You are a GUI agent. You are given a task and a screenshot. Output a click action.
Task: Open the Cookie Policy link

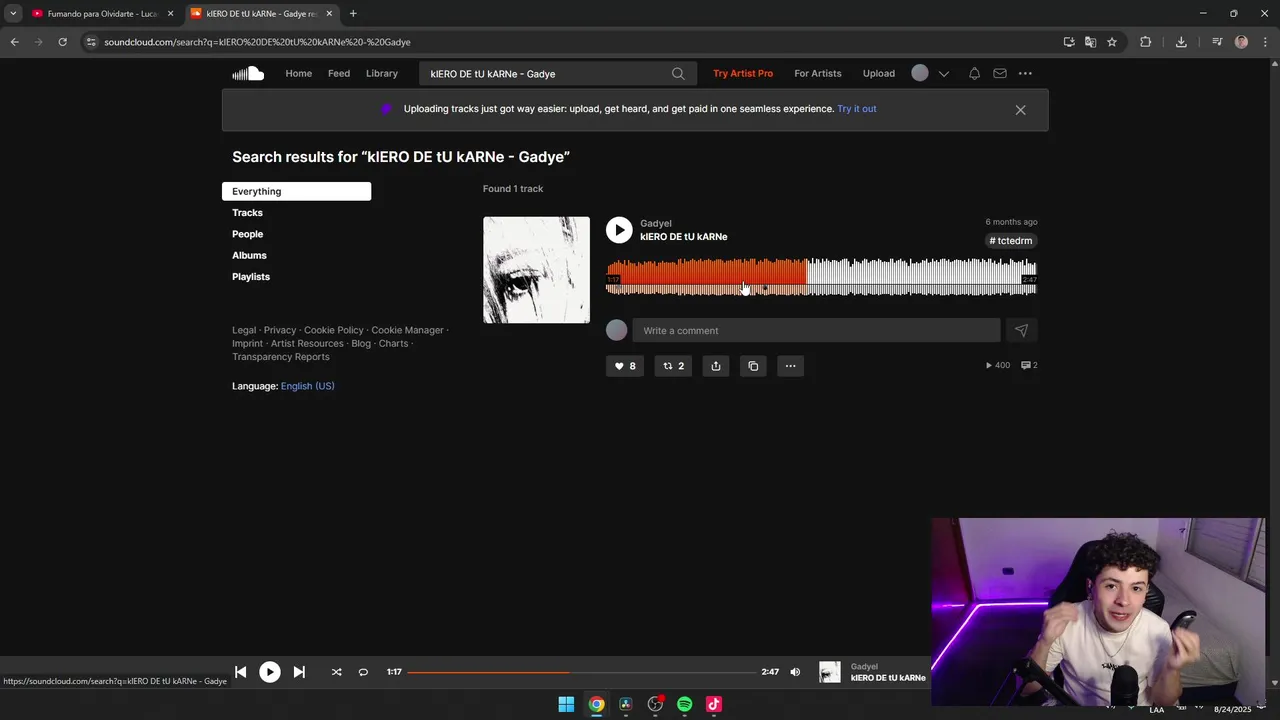334,330
